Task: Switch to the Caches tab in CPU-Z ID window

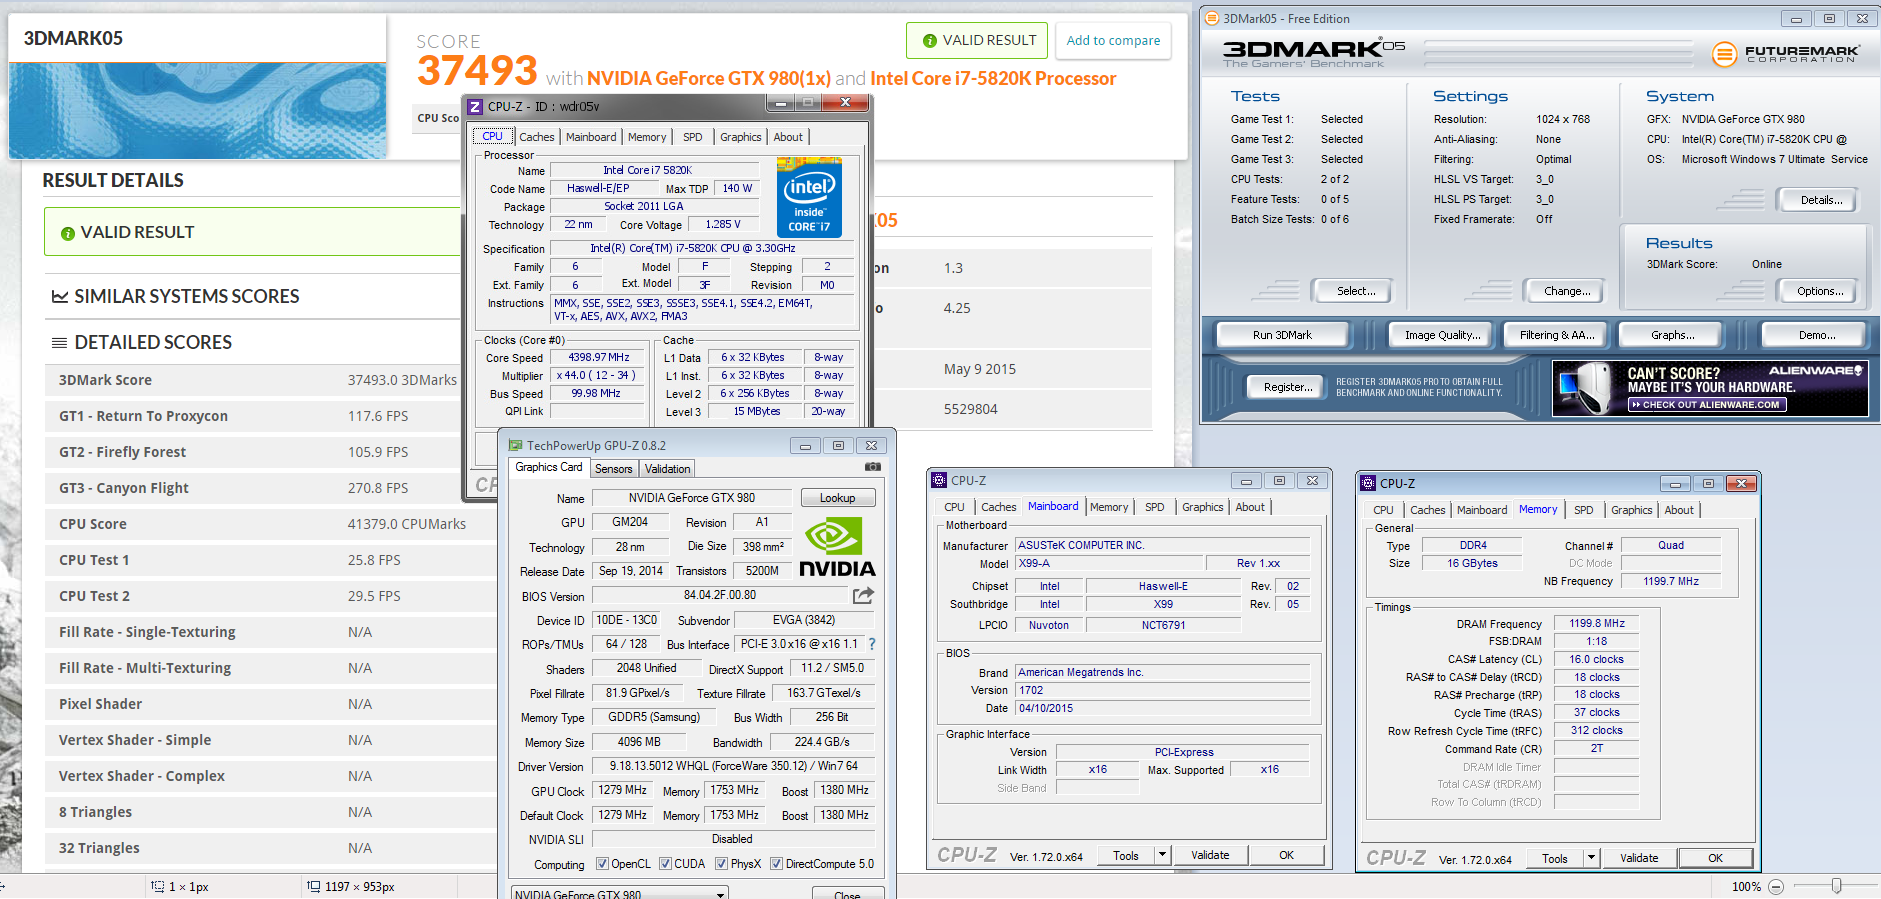Action: 537,137
